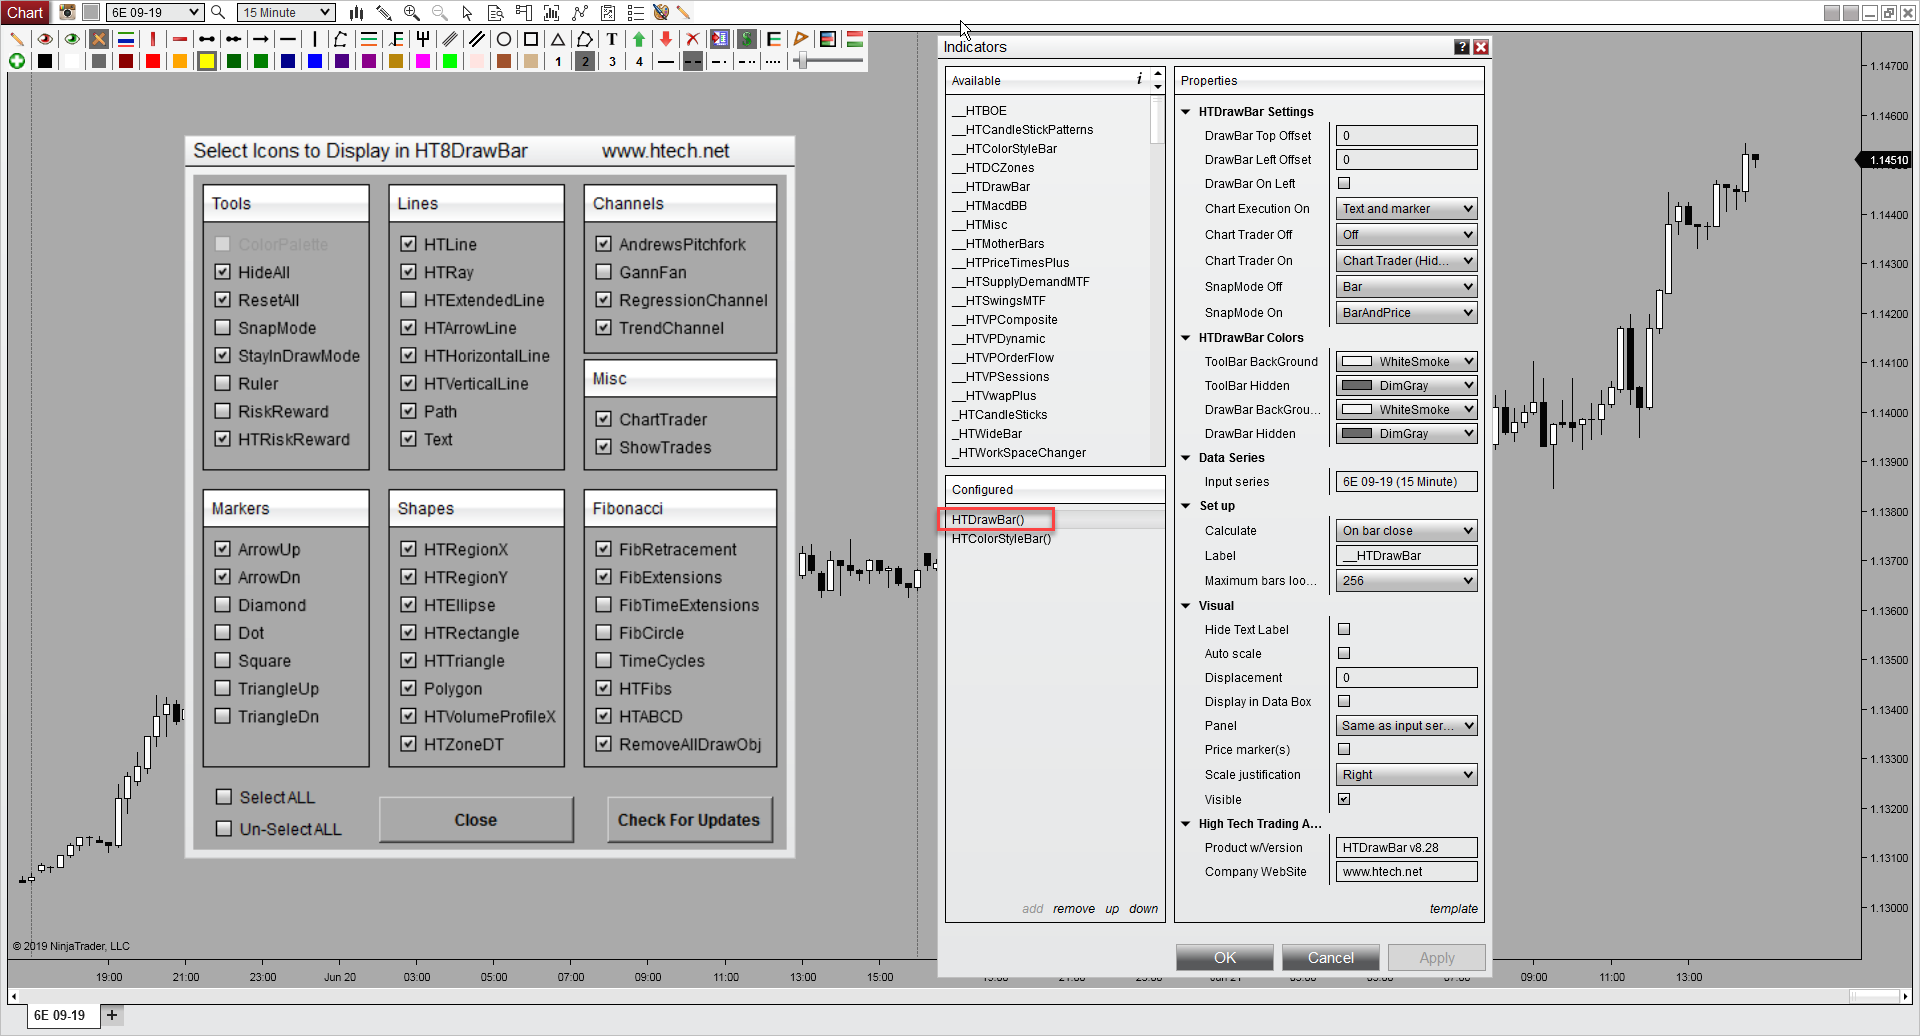This screenshot has height=1036, width=1920.
Task: Click the remove indicator link
Action: 1074,909
